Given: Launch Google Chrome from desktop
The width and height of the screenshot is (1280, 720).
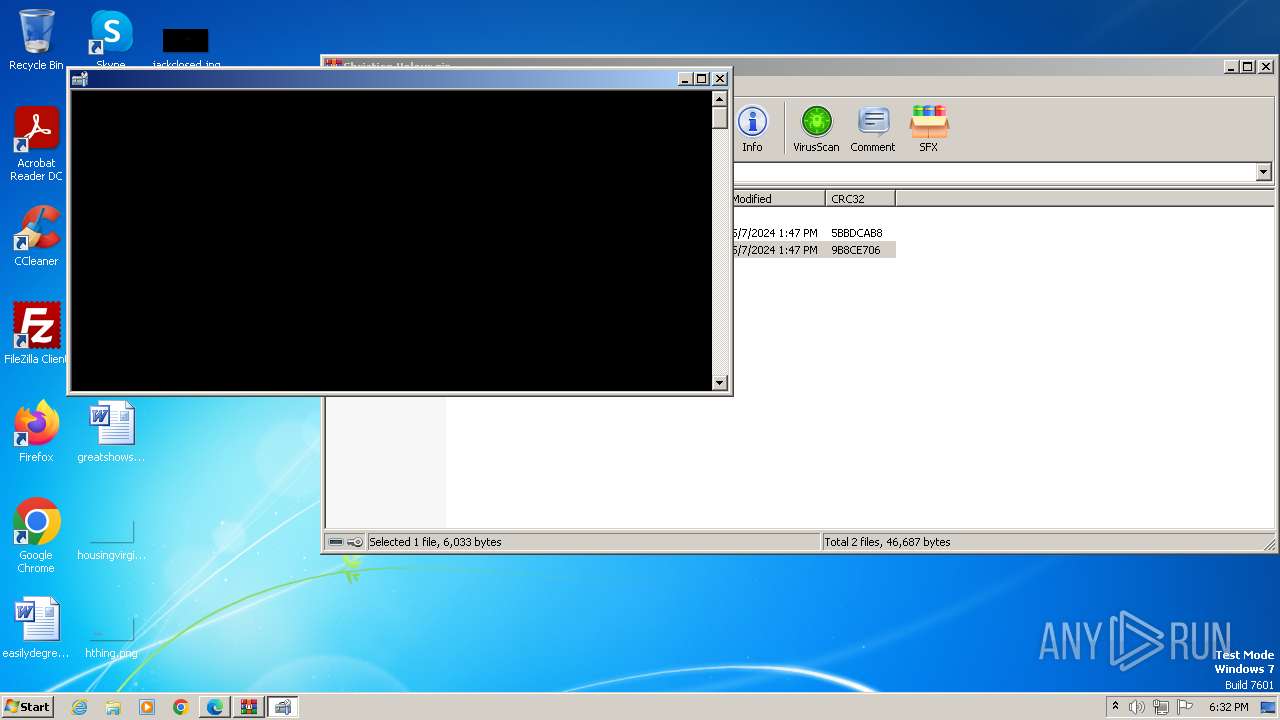Looking at the screenshot, I should click(x=36, y=536).
